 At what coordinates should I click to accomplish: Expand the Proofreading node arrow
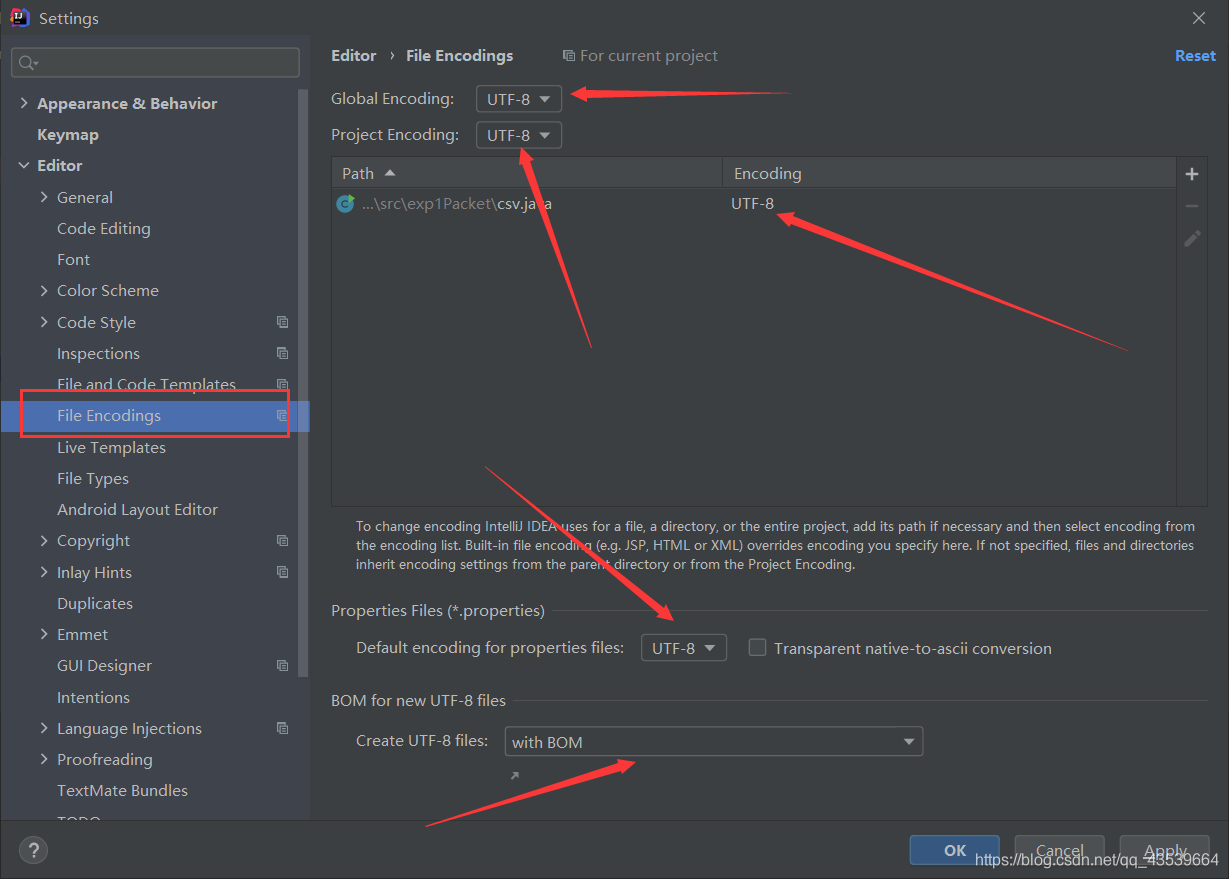[44, 759]
